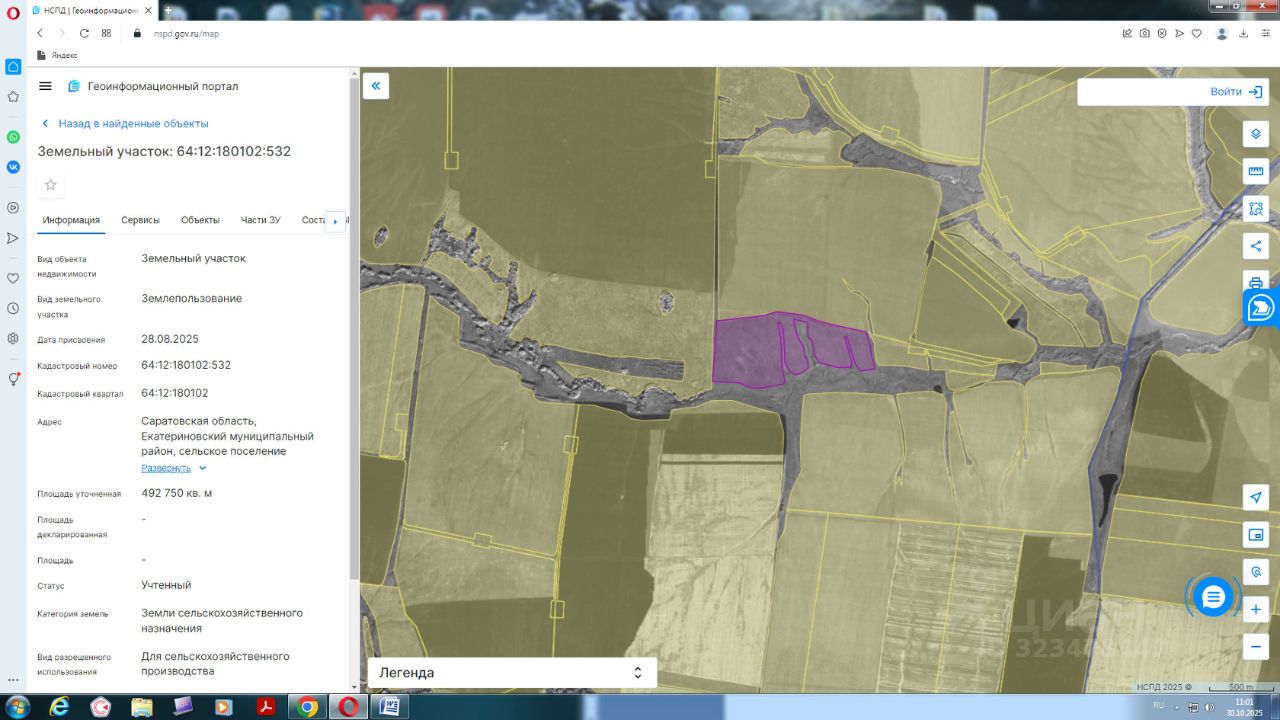The width and height of the screenshot is (1280, 720).
Task: Reload the current page
Action: (84, 33)
